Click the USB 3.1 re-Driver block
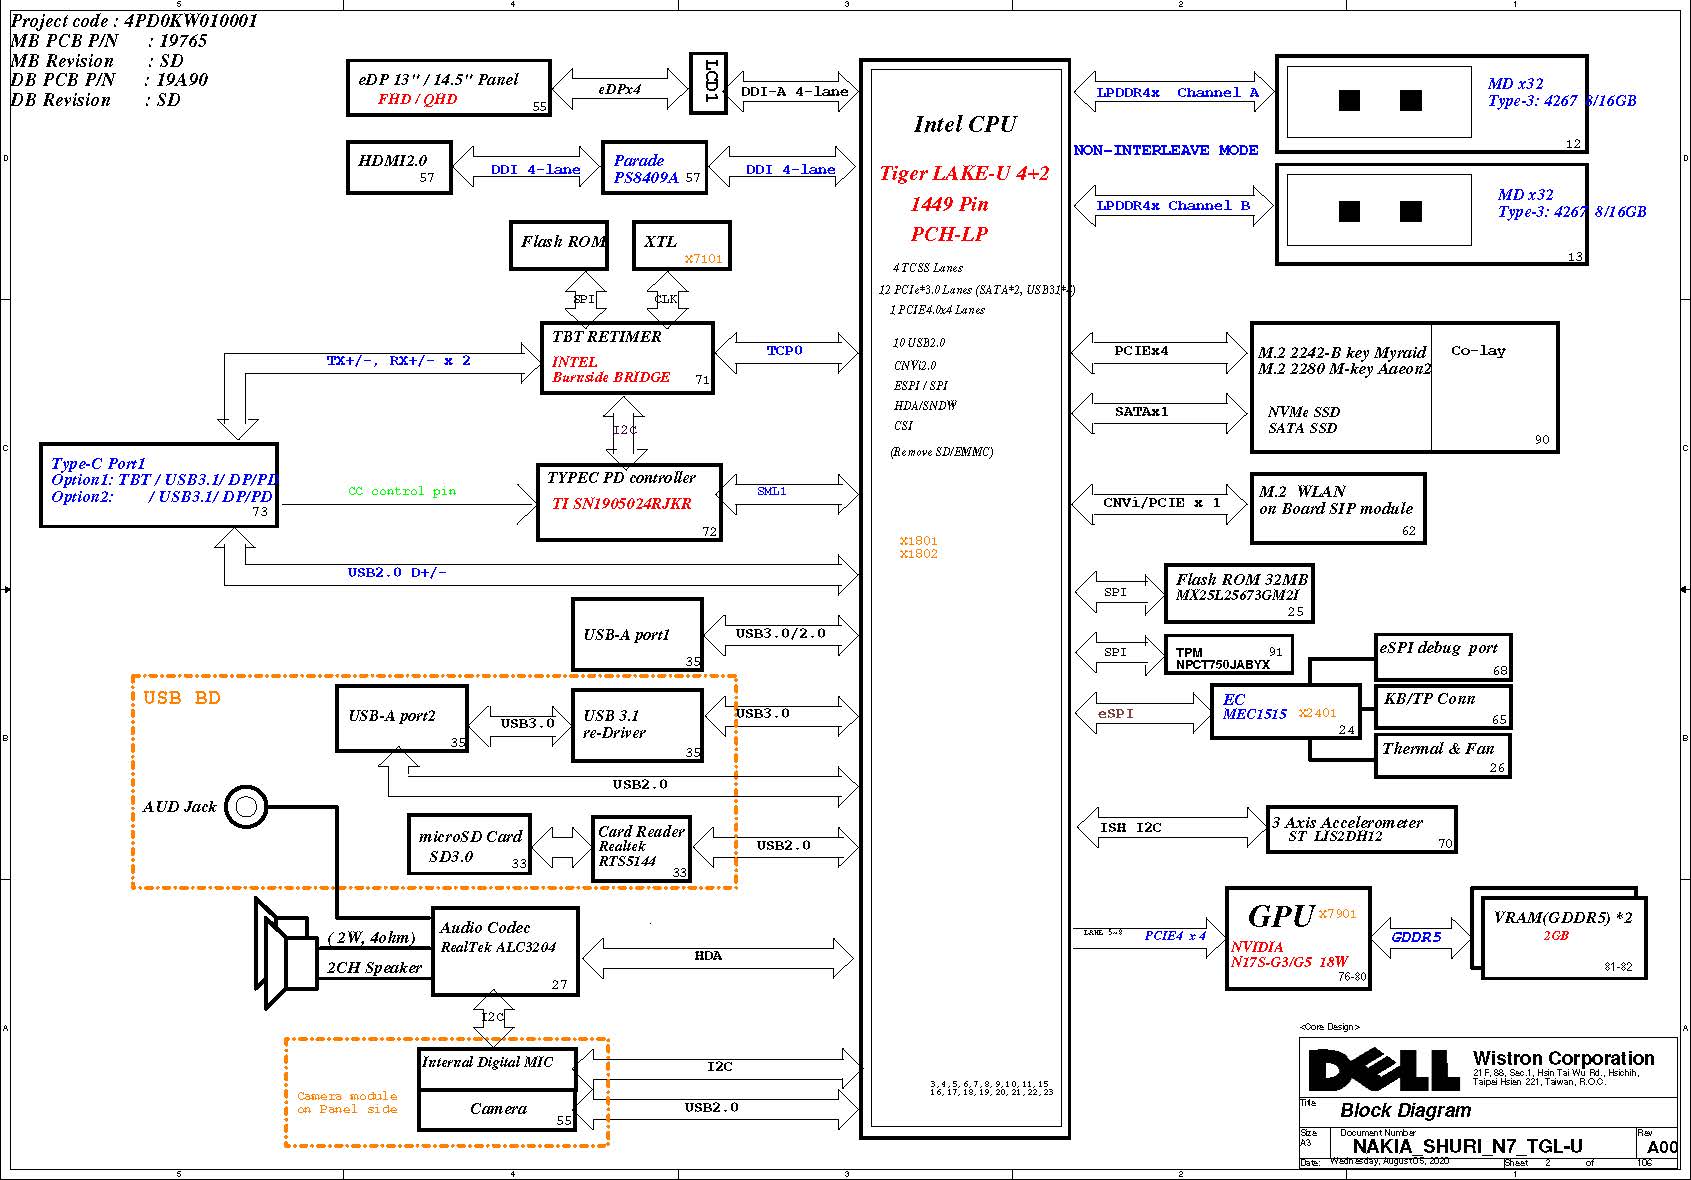Viewport: 1691px width, 1180px height. (637, 725)
